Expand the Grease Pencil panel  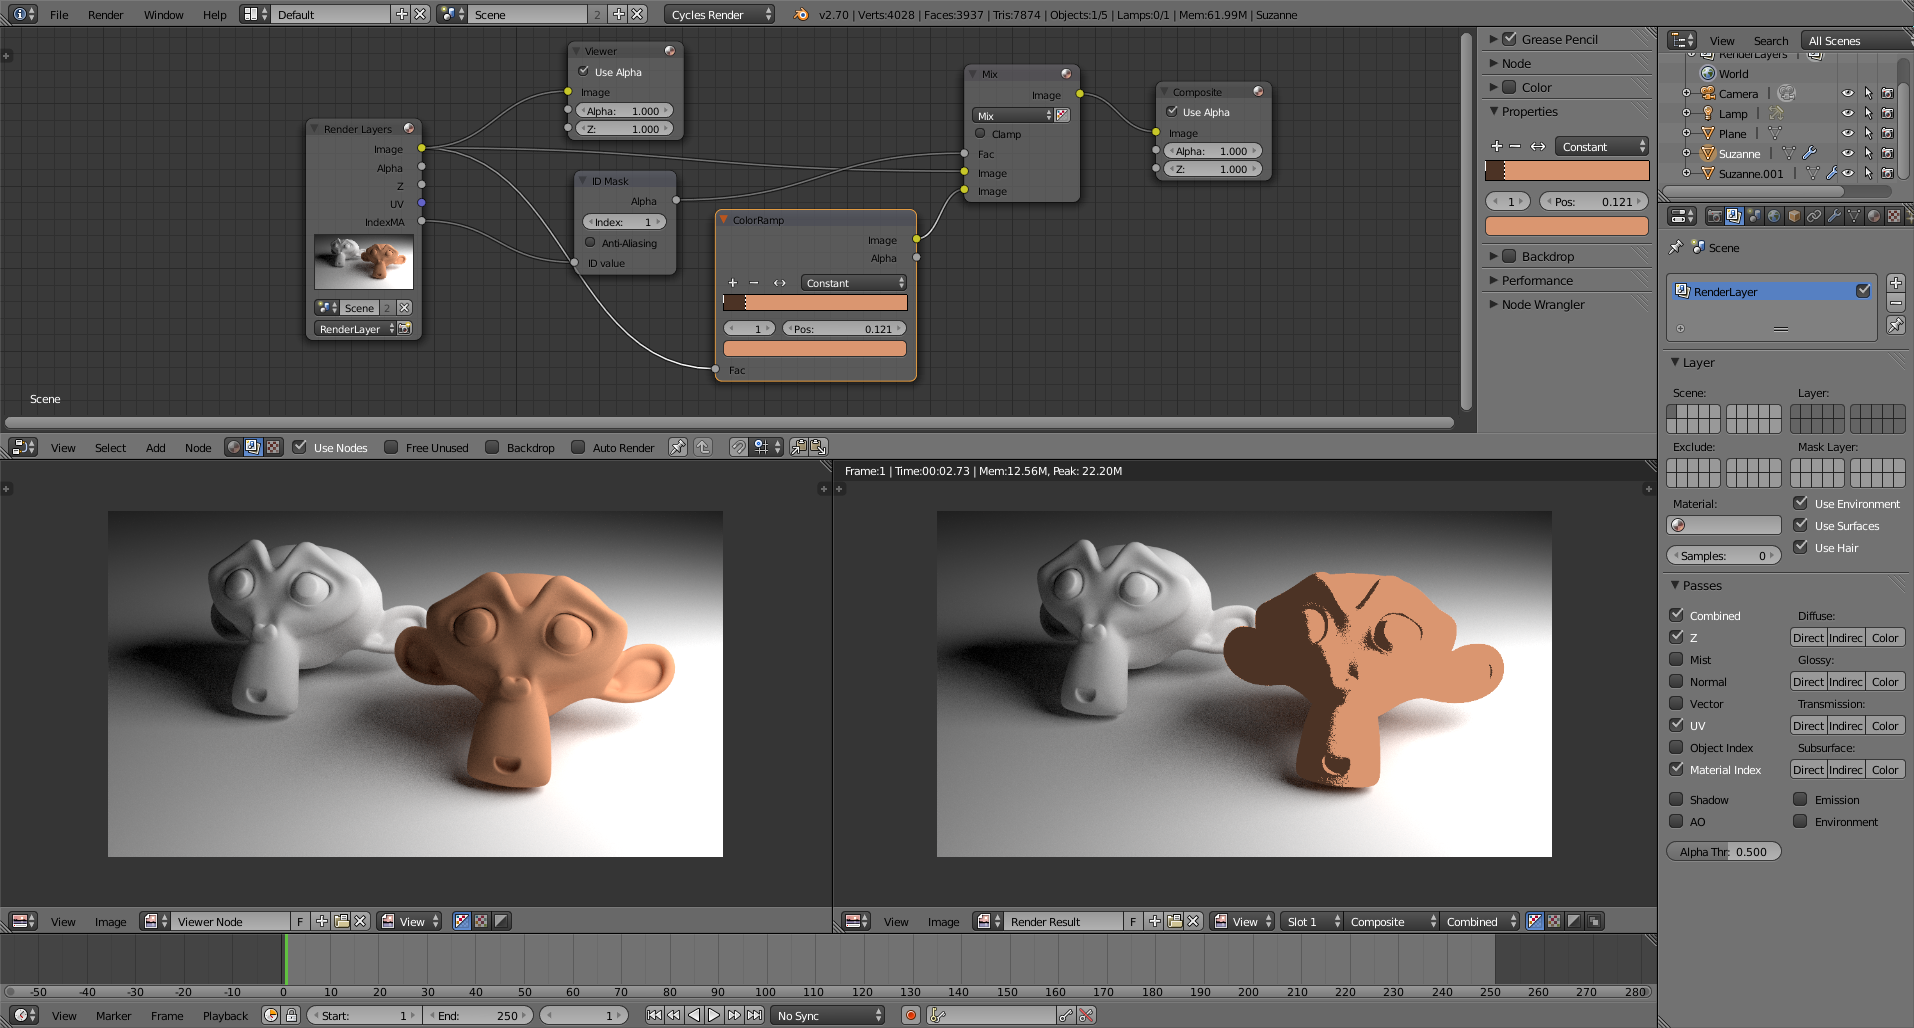point(1493,39)
